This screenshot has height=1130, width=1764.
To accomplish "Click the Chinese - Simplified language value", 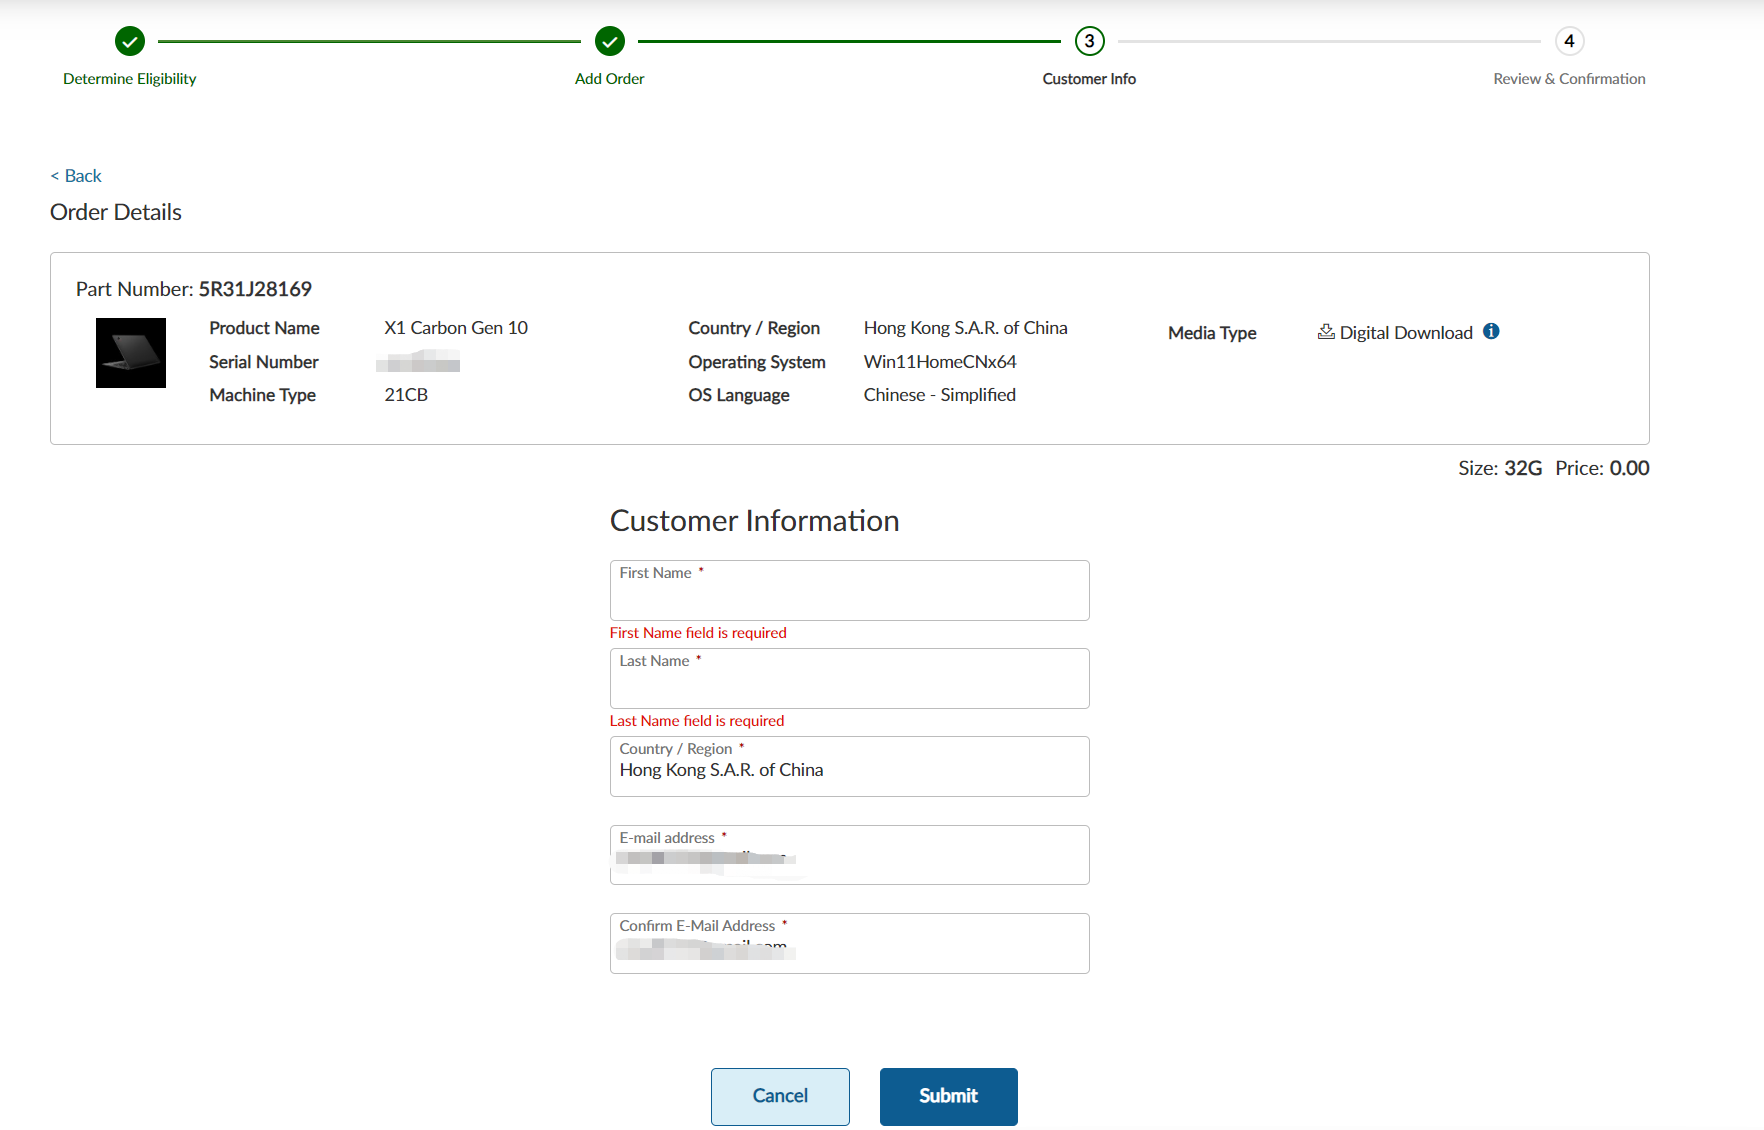I will (940, 395).
